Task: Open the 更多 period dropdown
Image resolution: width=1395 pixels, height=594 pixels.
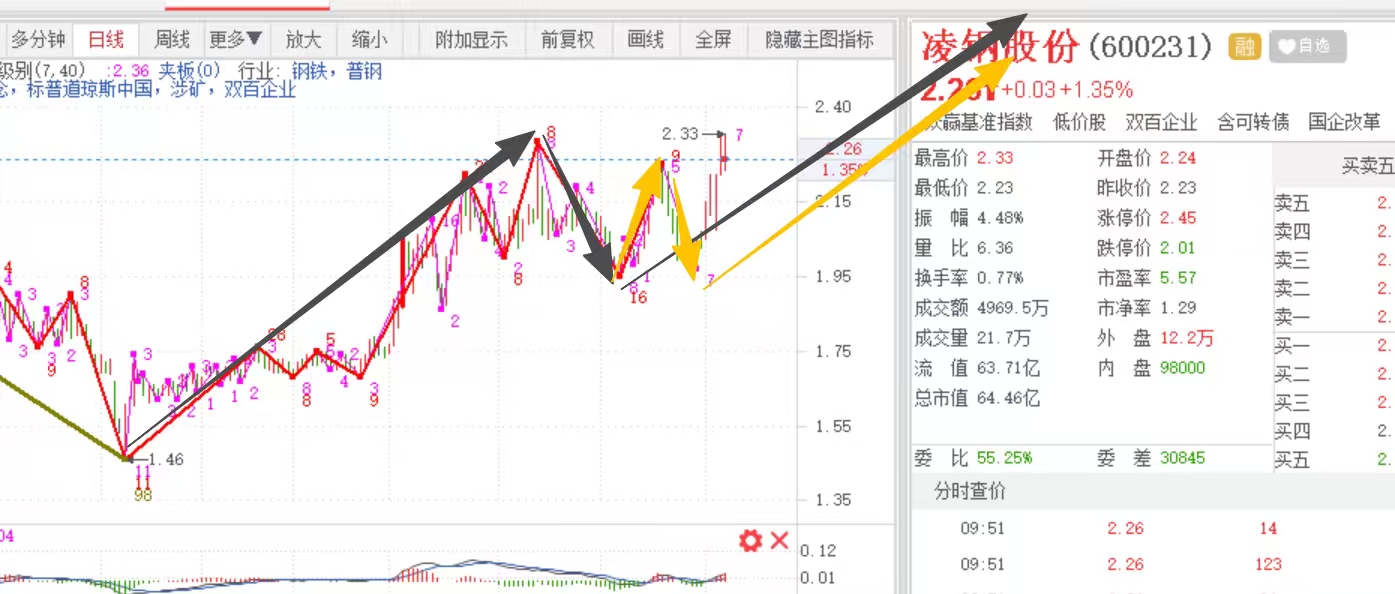Action: click(236, 40)
